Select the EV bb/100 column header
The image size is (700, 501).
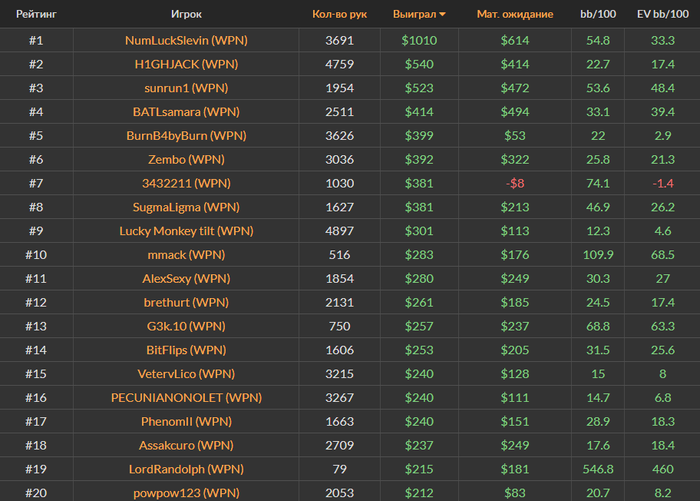[x=662, y=14]
